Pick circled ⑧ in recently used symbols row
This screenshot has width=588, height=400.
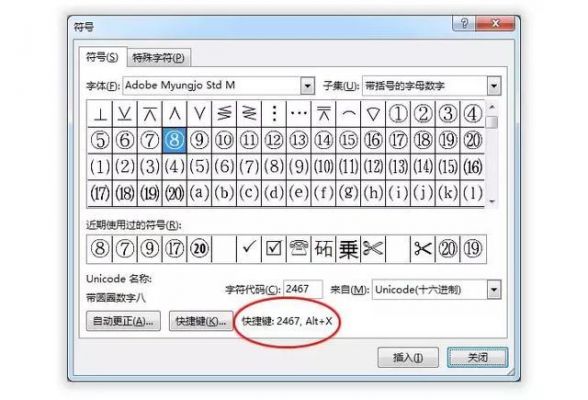pos(100,249)
